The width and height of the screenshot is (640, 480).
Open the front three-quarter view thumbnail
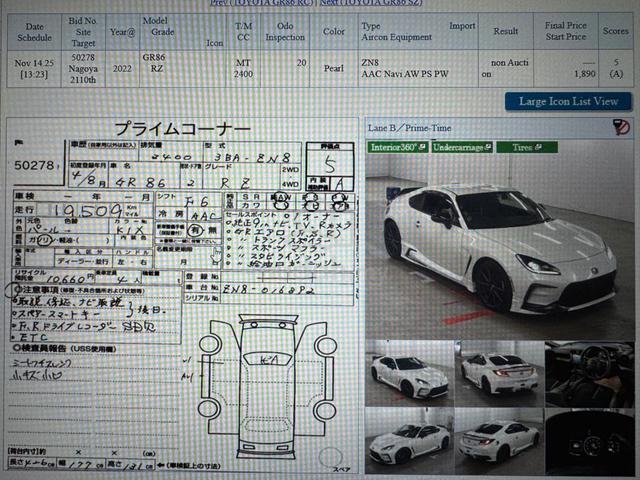[409, 373]
